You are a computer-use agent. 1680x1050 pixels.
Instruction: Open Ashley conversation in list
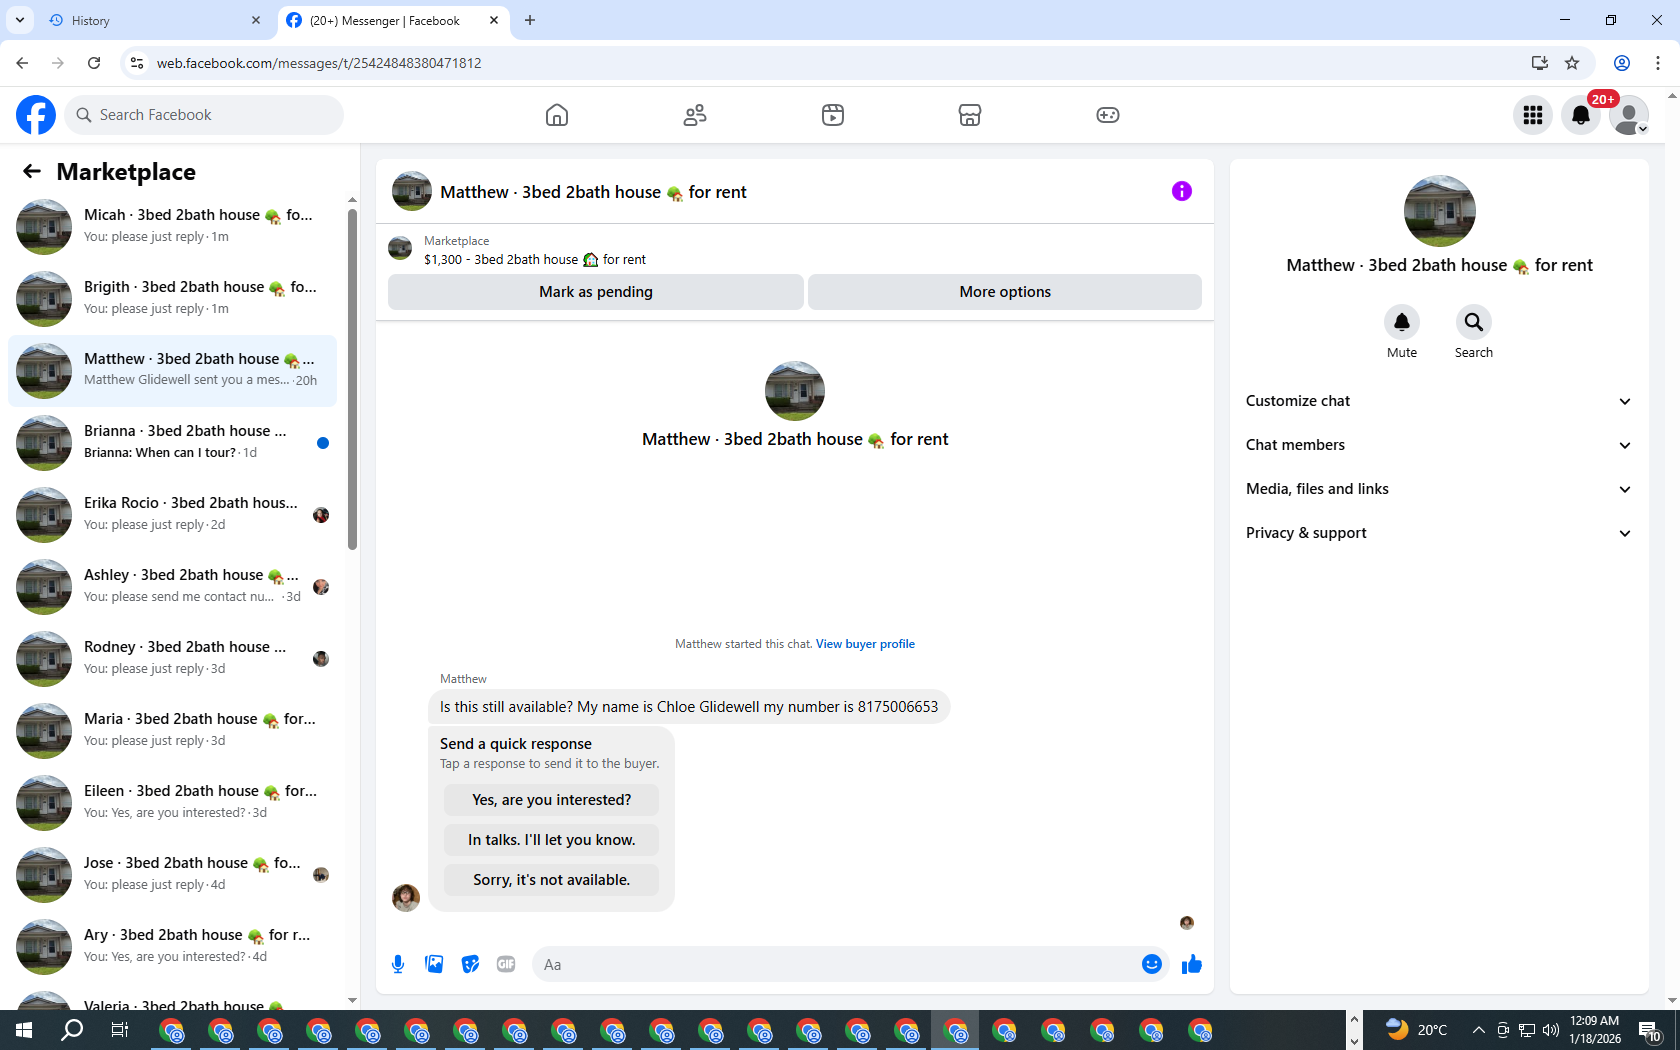[x=172, y=587]
